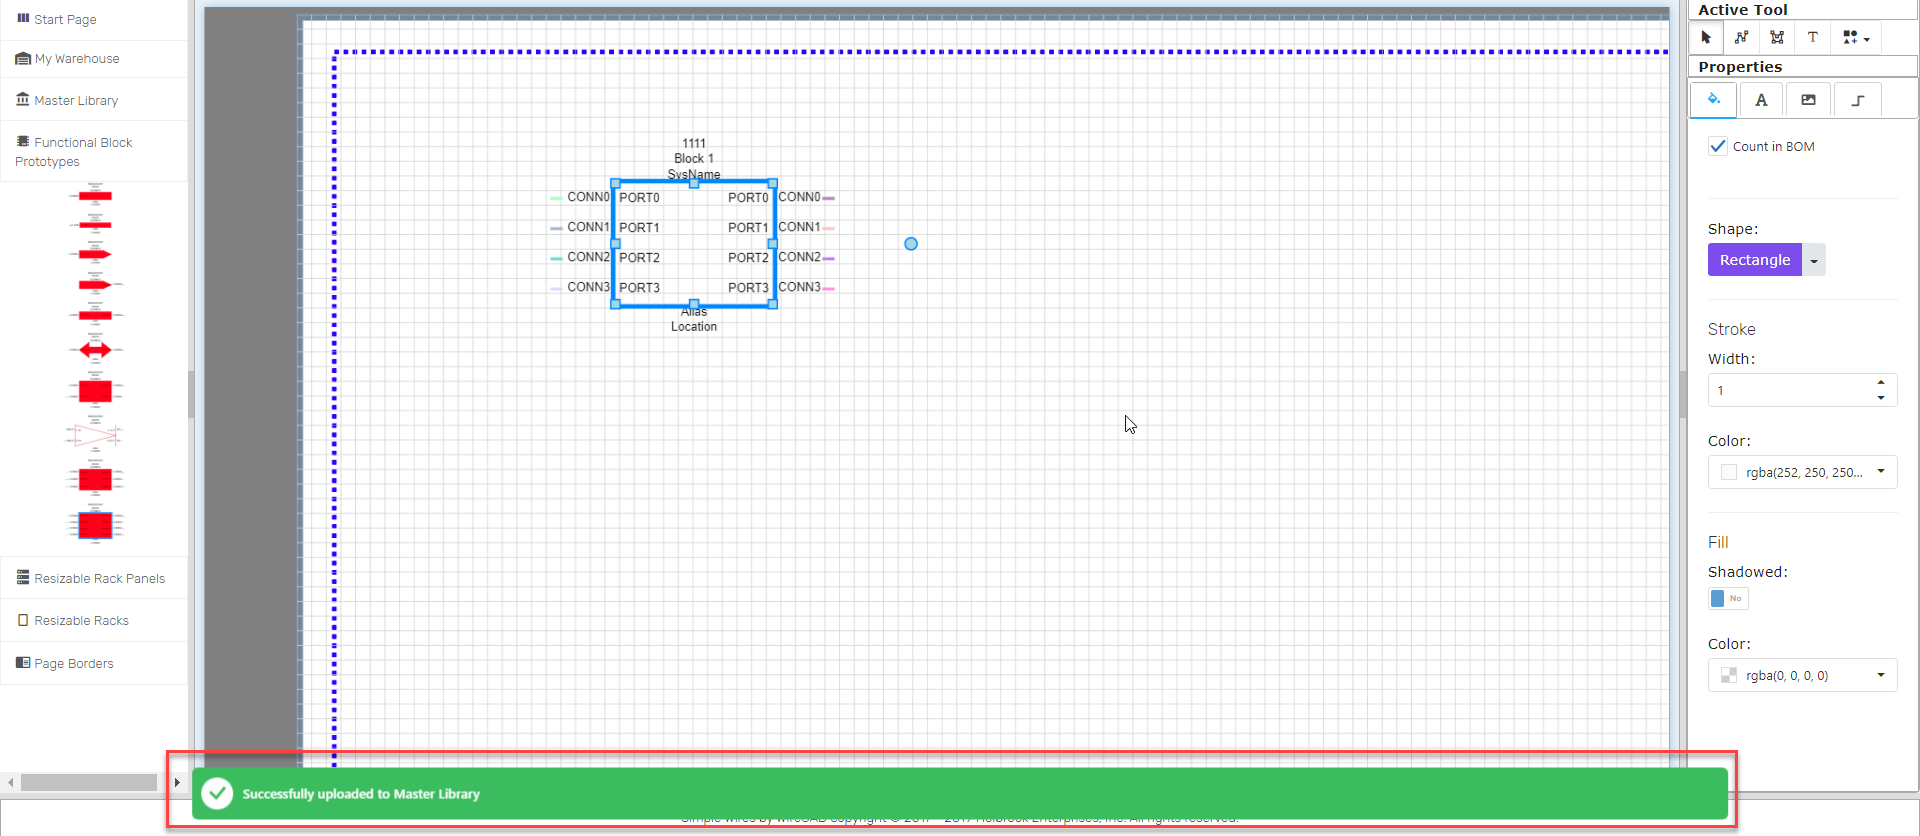Click the left CONN3 connector label
Image resolution: width=1920 pixels, height=836 pixels.
pos(588,287)
